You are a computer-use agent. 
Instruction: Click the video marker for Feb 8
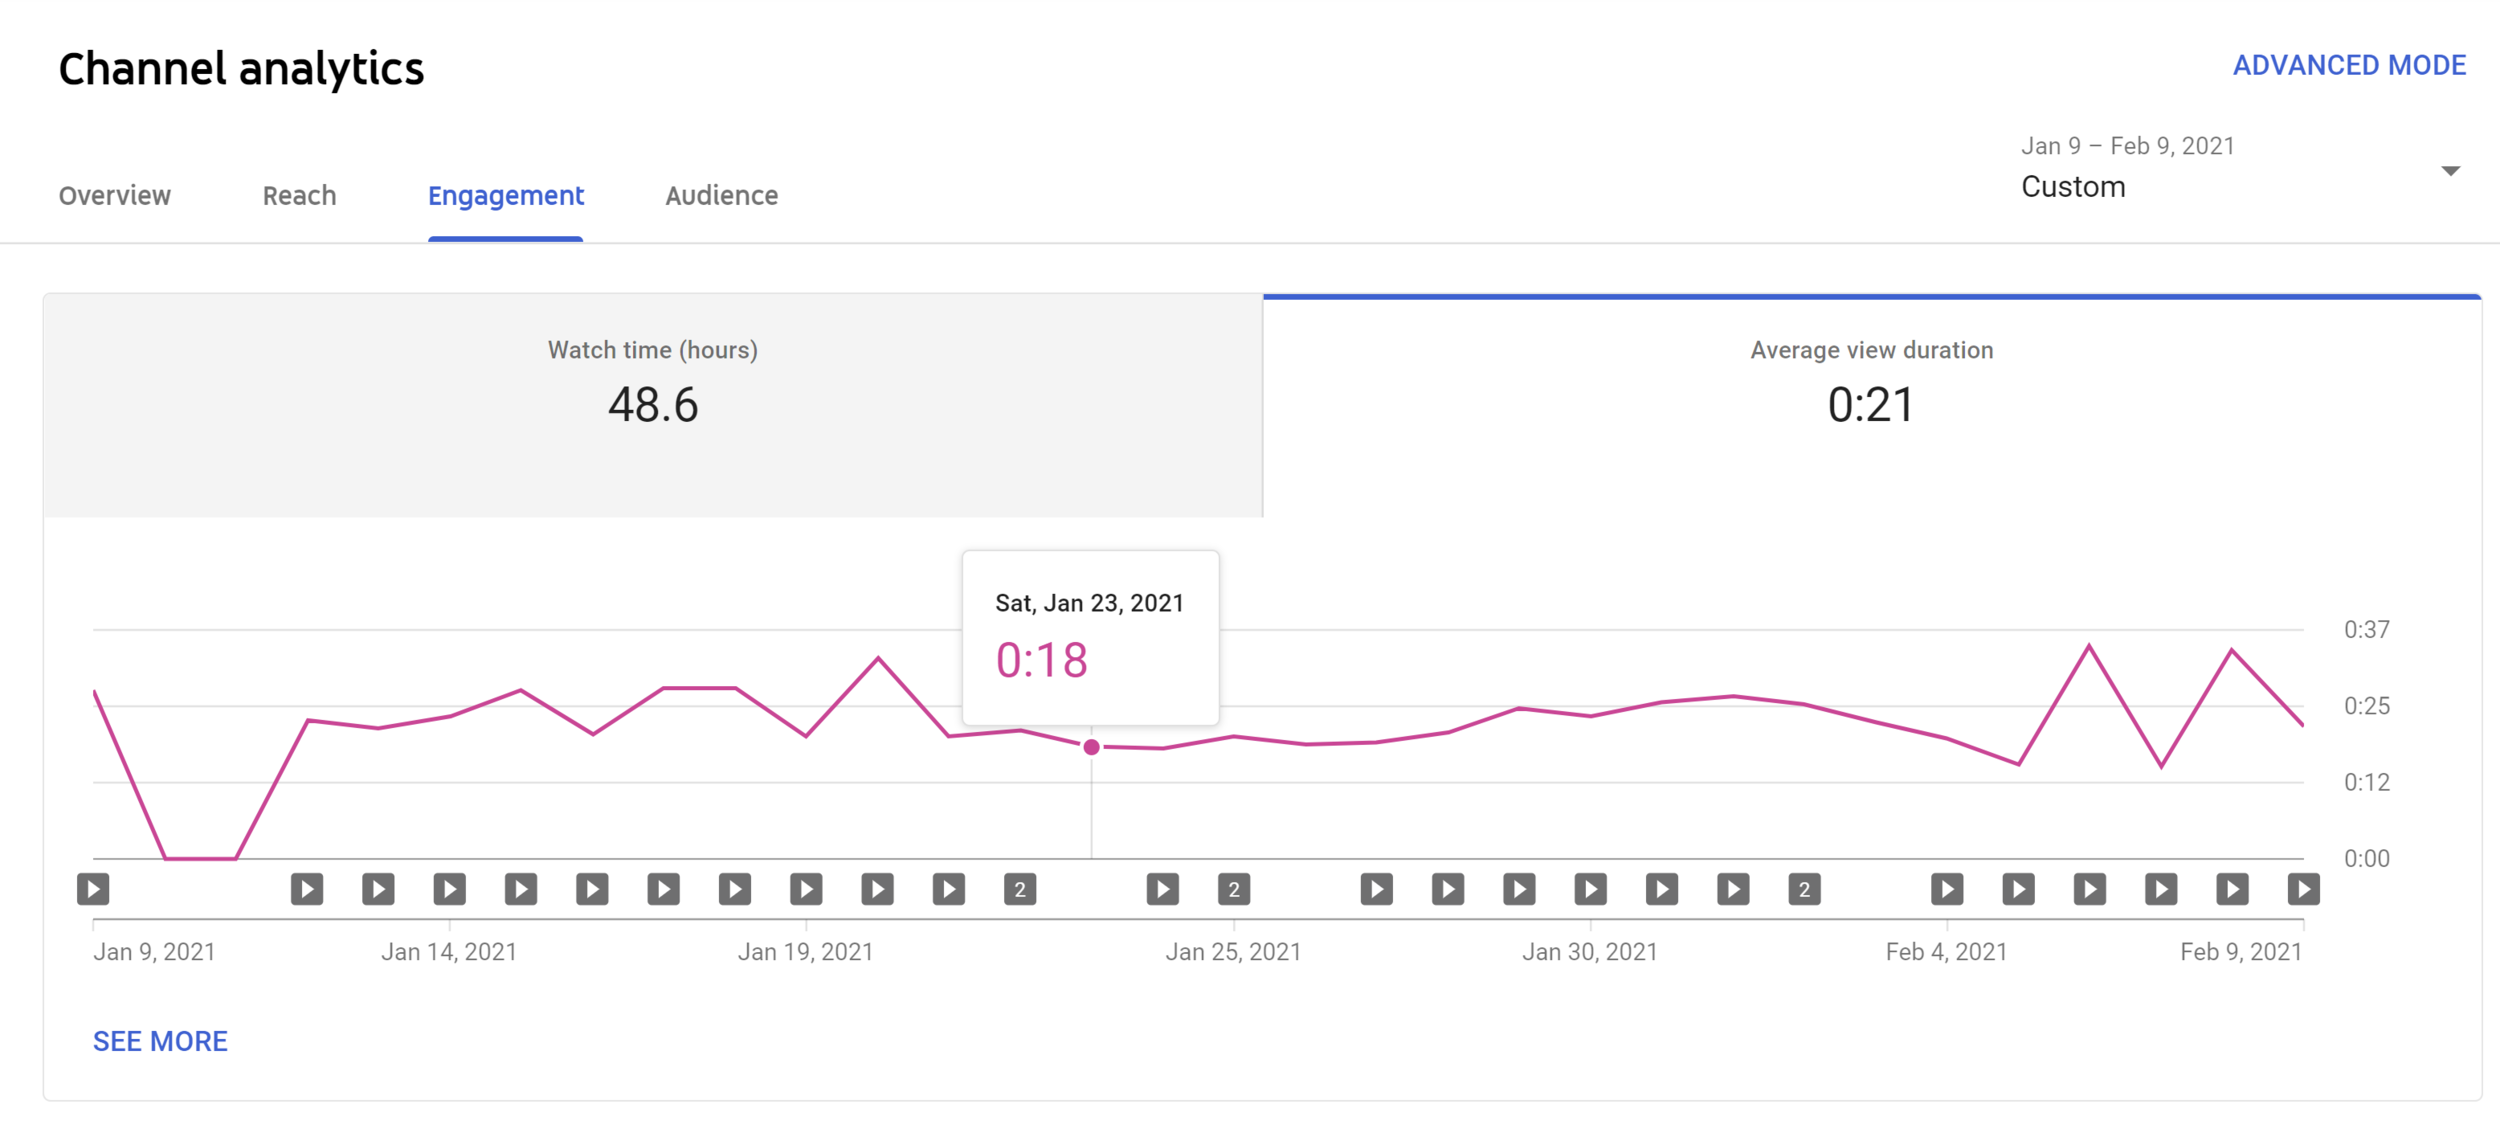coord(2233,889)
